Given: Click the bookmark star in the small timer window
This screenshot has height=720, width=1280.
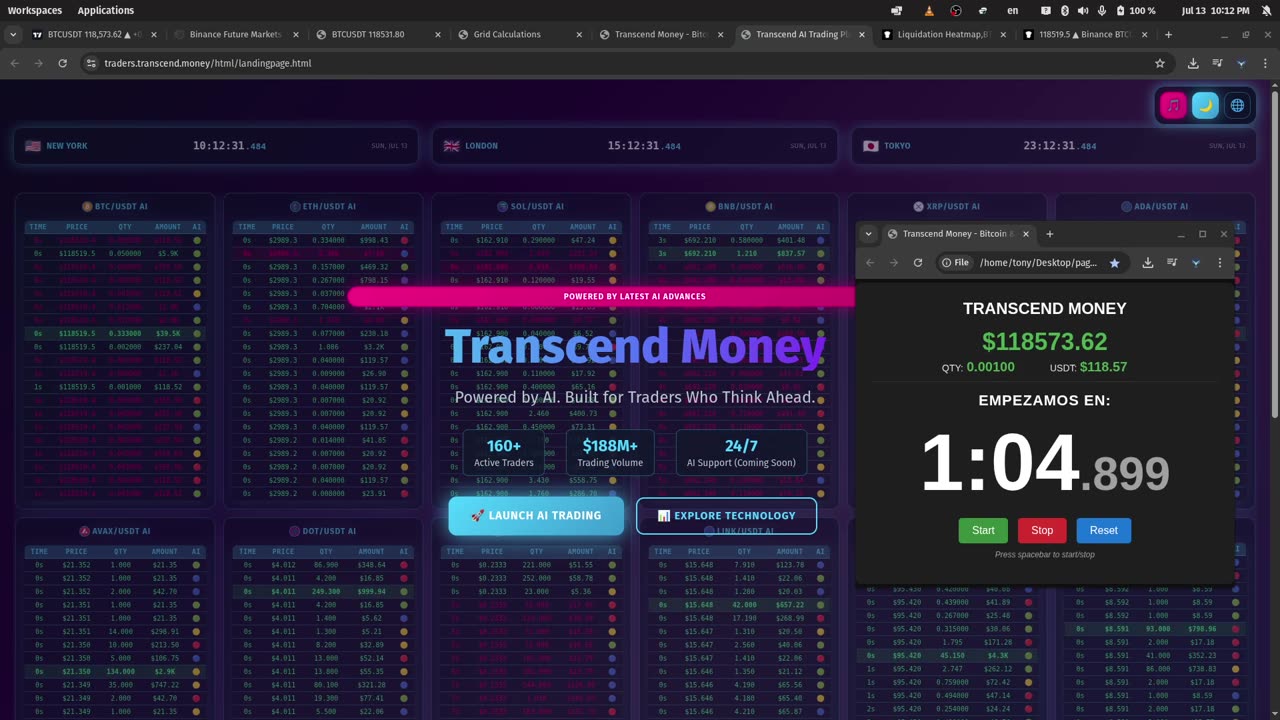Looking at the screenshot, I should tap(1114, 263).
